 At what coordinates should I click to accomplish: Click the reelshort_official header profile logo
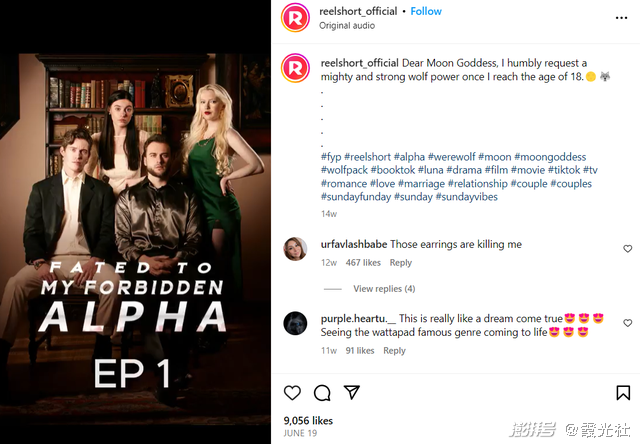pyautogui.click(x=295, y=18)
